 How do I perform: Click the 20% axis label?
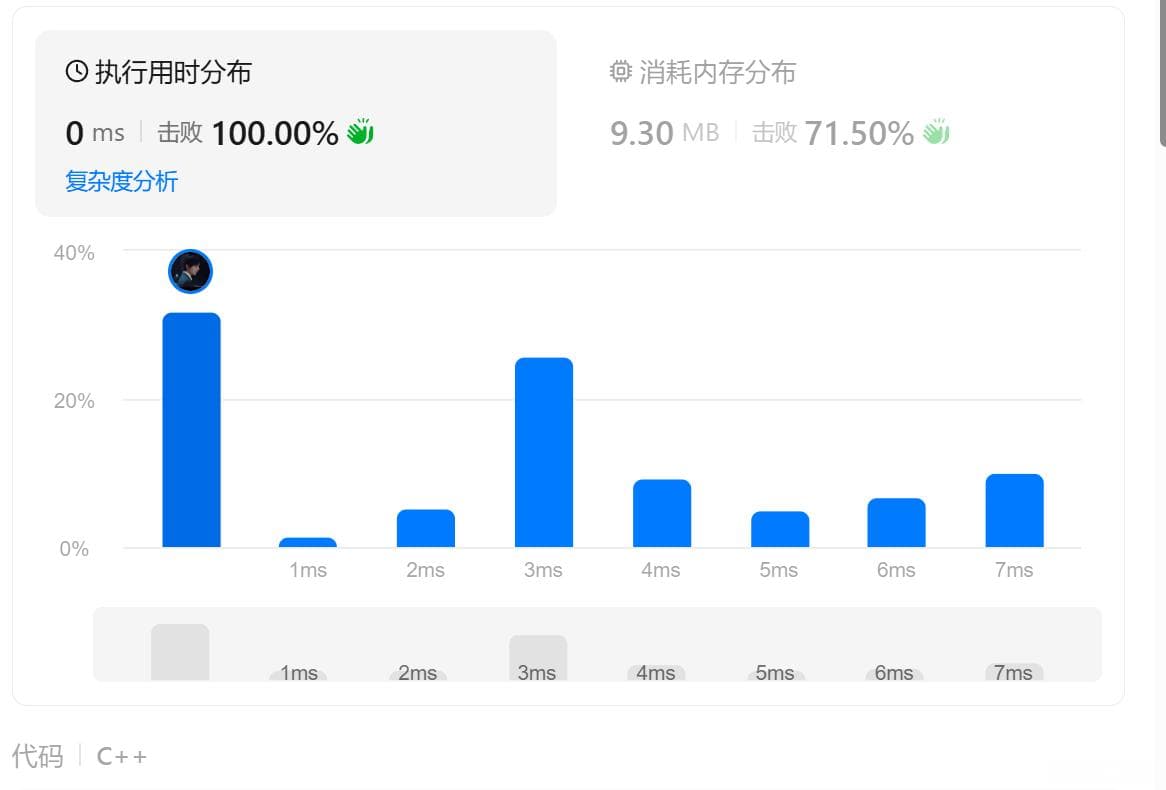(74, 401)
